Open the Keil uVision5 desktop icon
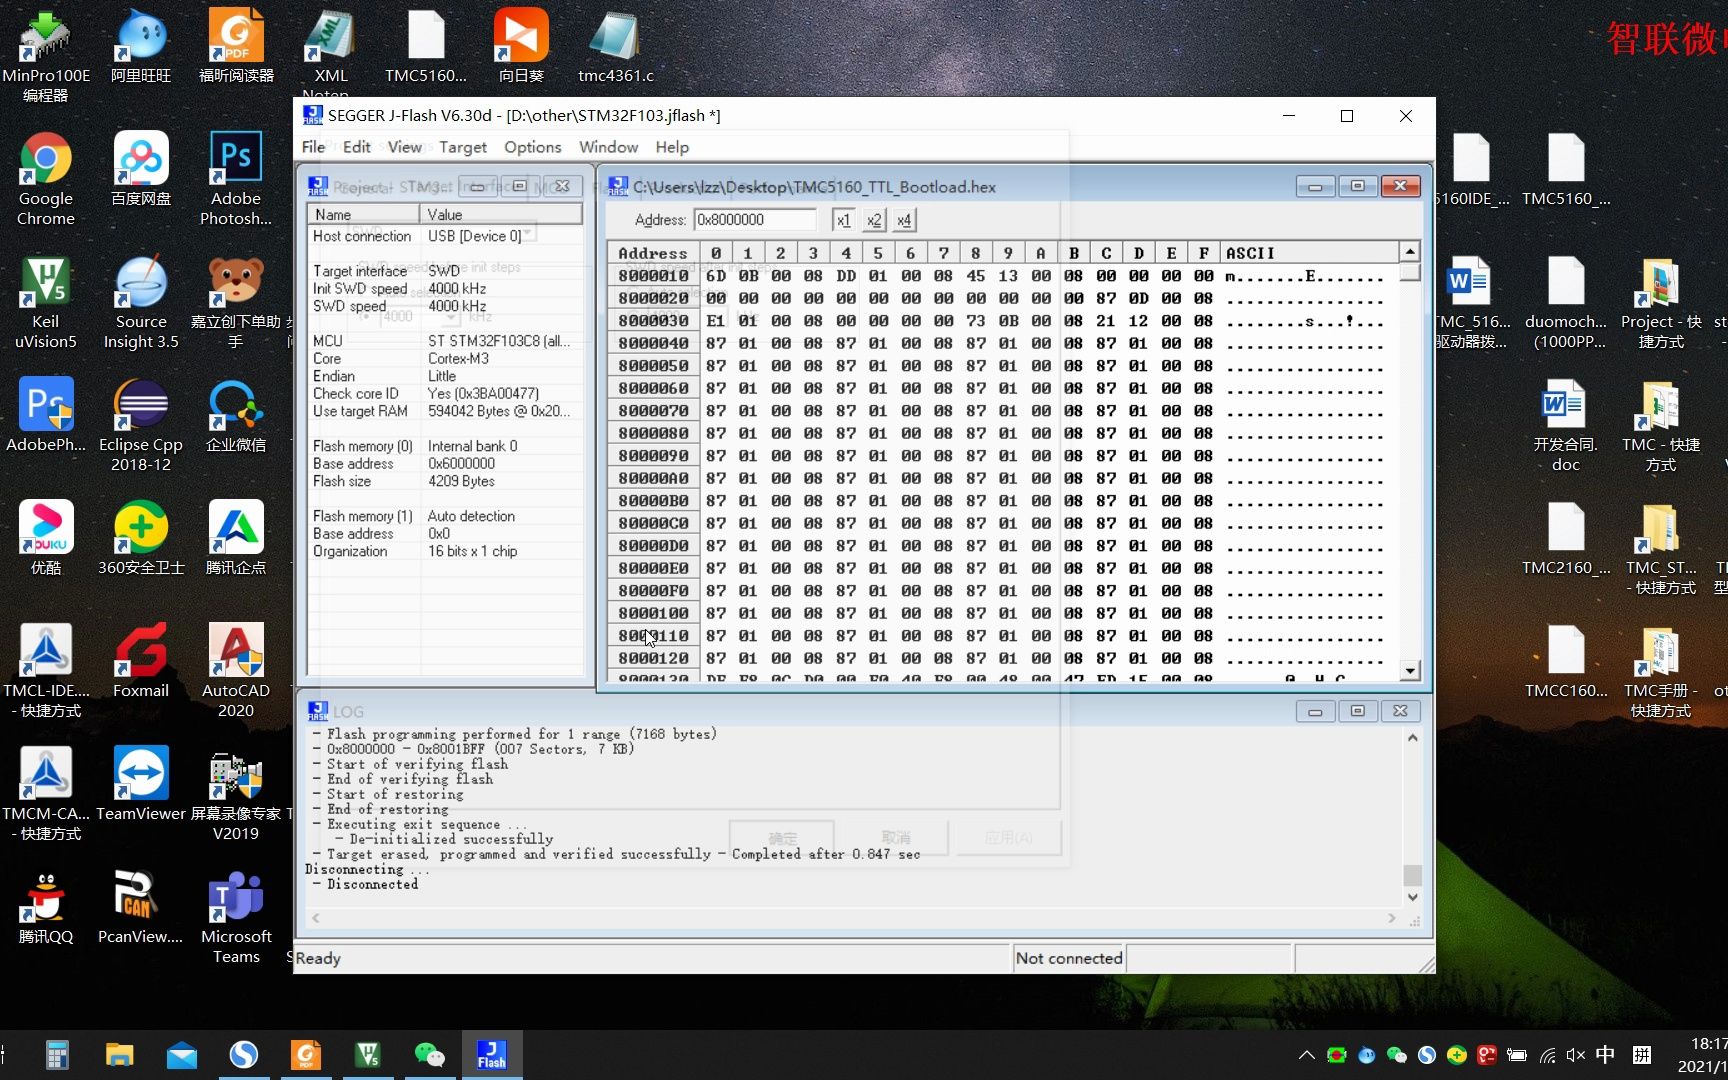The height and width of the screenshot is (1080, 1728). click(x=46, y=302)
